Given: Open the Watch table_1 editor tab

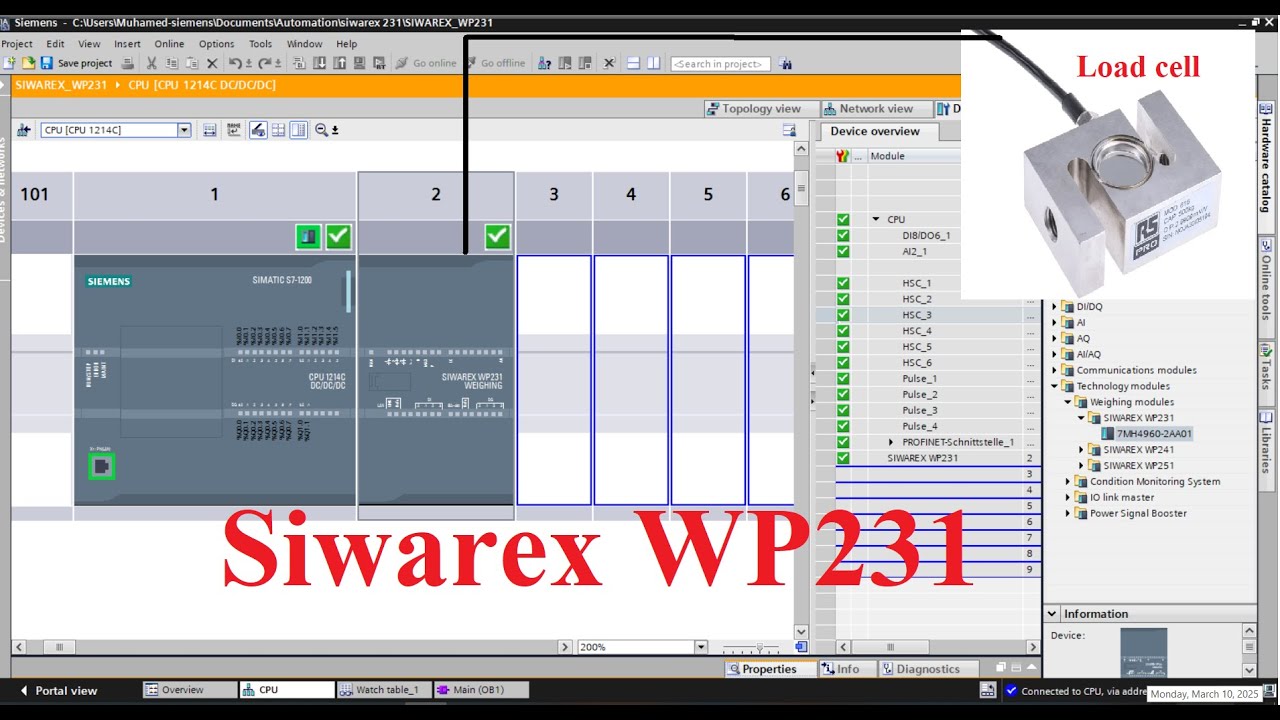Looking at the screenshot, I should pyautogui.click(x=383, y=690).
